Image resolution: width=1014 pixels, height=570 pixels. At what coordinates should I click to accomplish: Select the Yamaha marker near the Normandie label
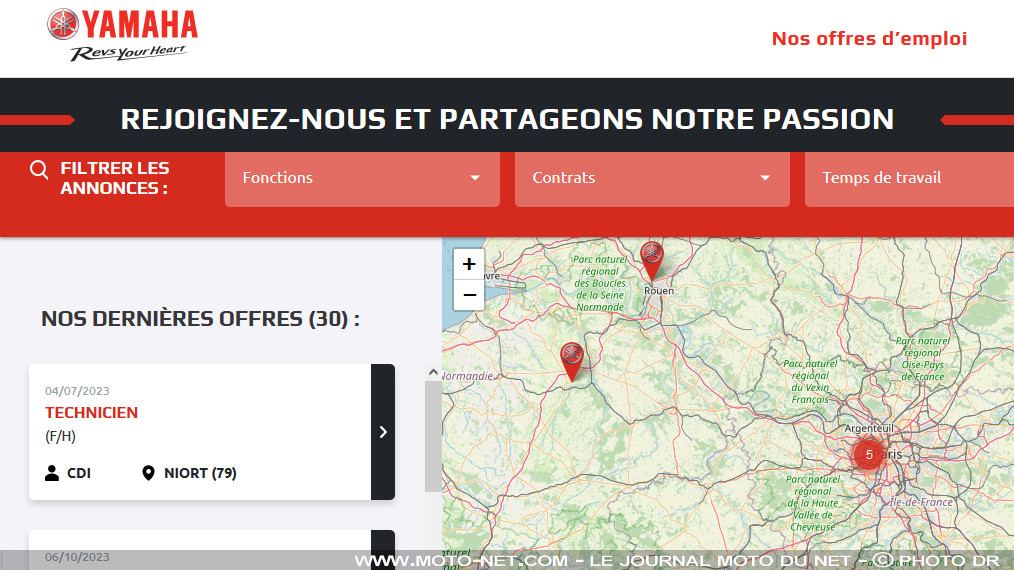[x=571, y=360]
